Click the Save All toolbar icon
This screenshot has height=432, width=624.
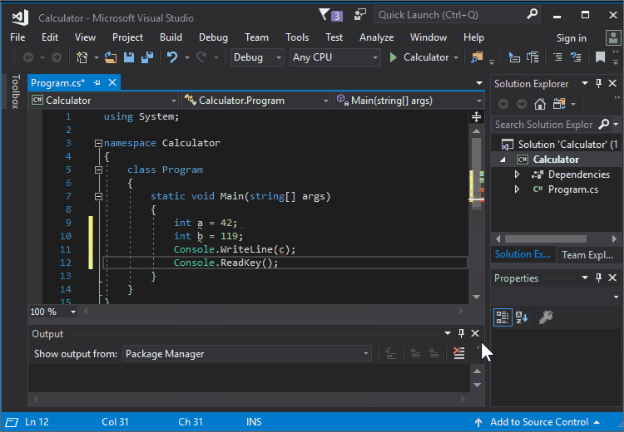[x=146, y=57]
